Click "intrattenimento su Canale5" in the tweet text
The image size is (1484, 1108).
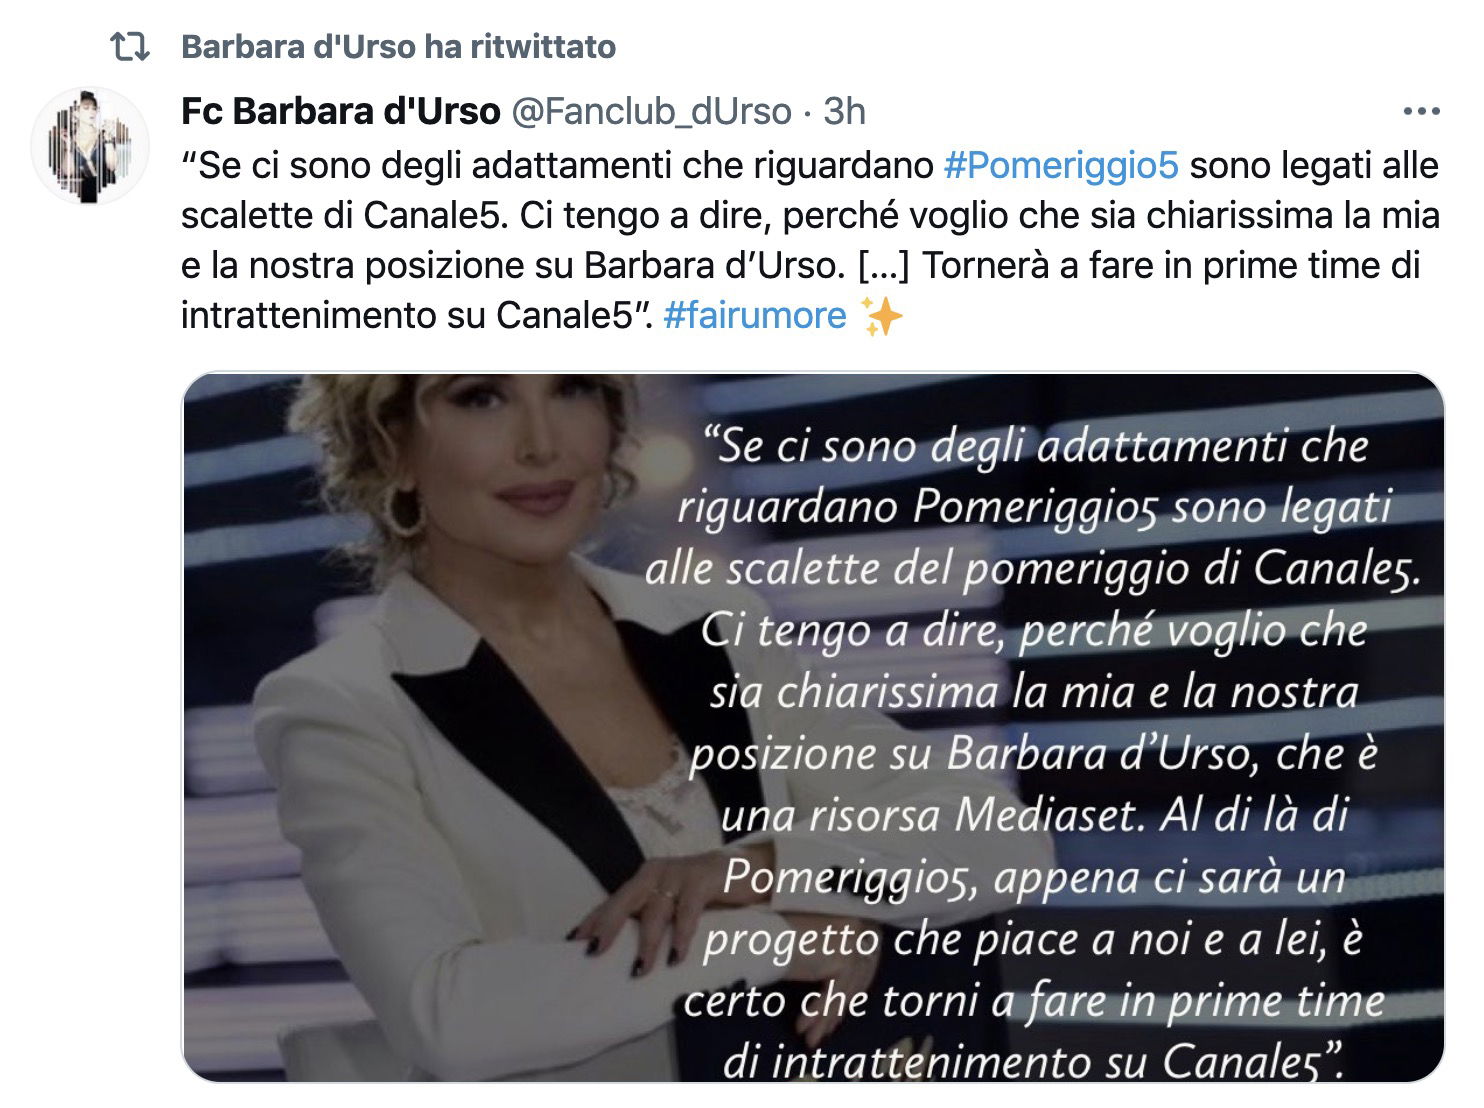pyautogui.click(x=408, y=315)
